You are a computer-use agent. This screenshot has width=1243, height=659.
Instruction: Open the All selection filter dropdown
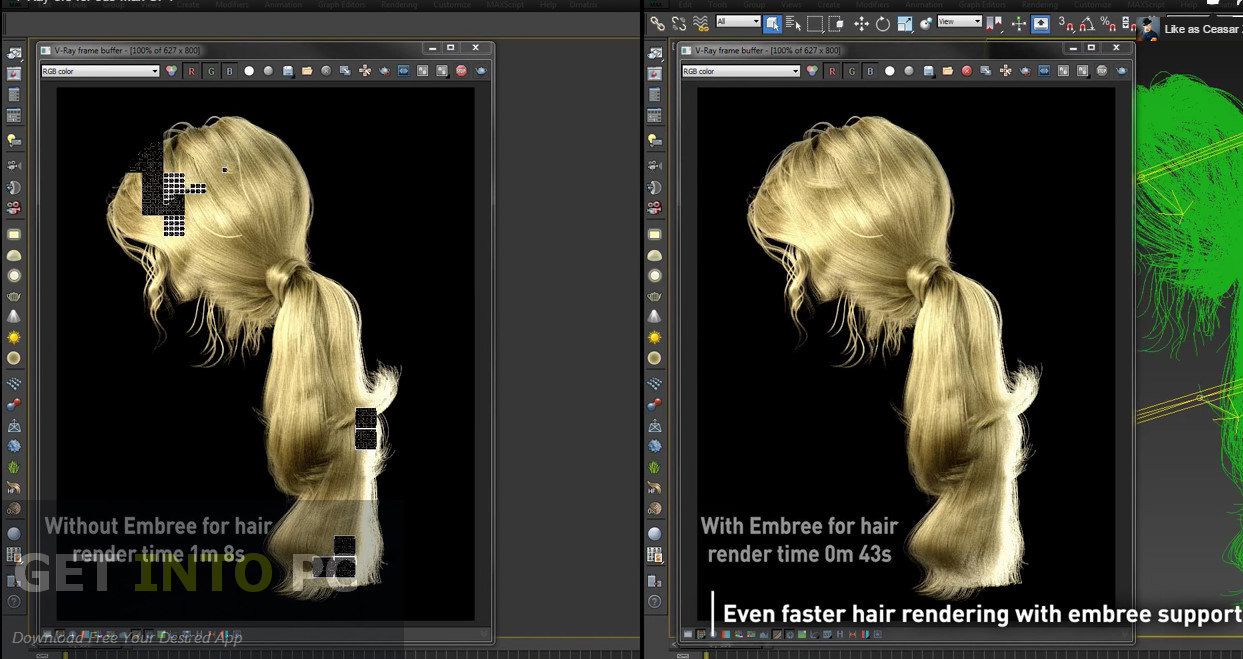(738, 21)
